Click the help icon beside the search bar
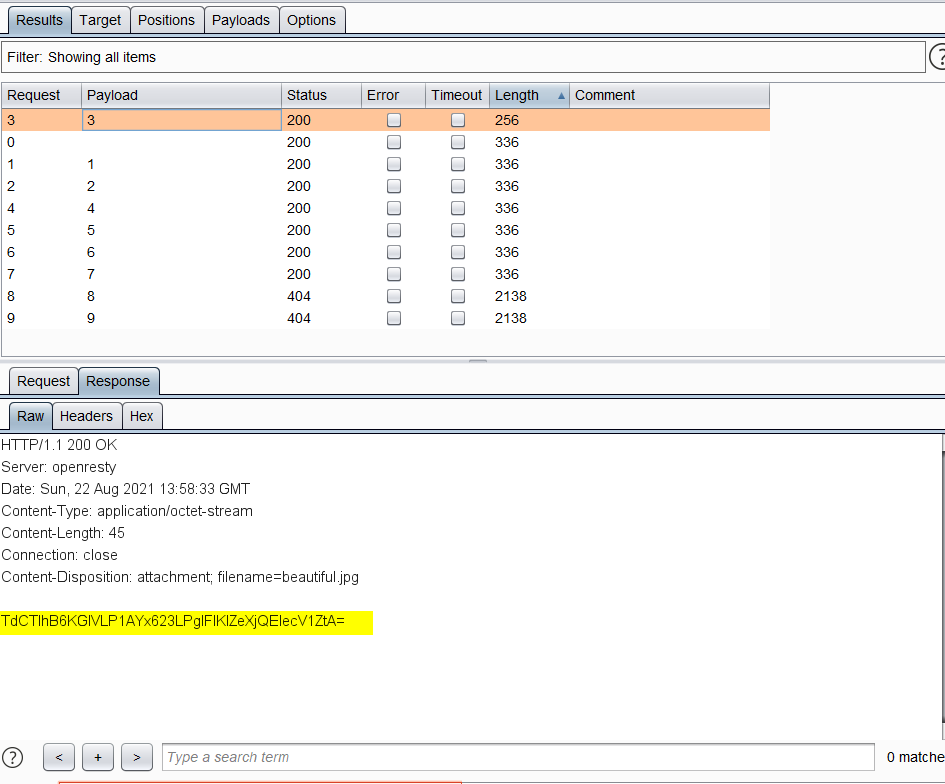This screenshot has width=945, height=784. [x=12, y=757]
